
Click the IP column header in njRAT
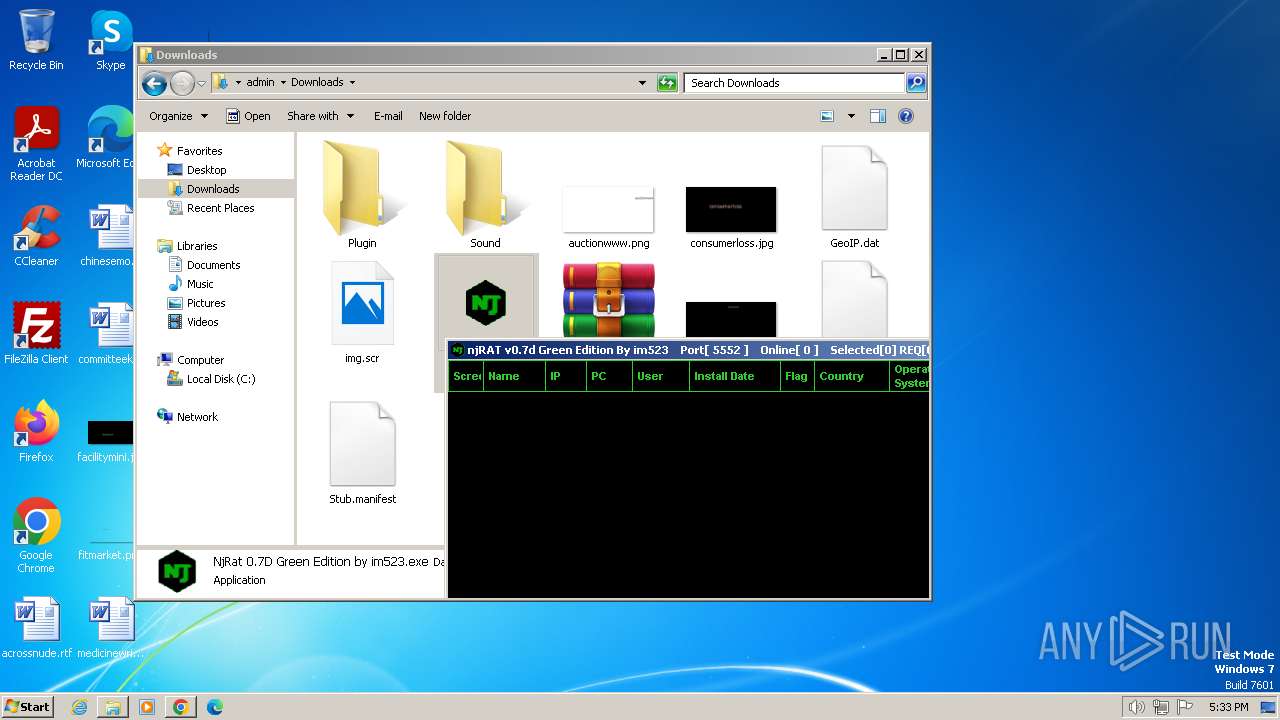coord(565,376)
